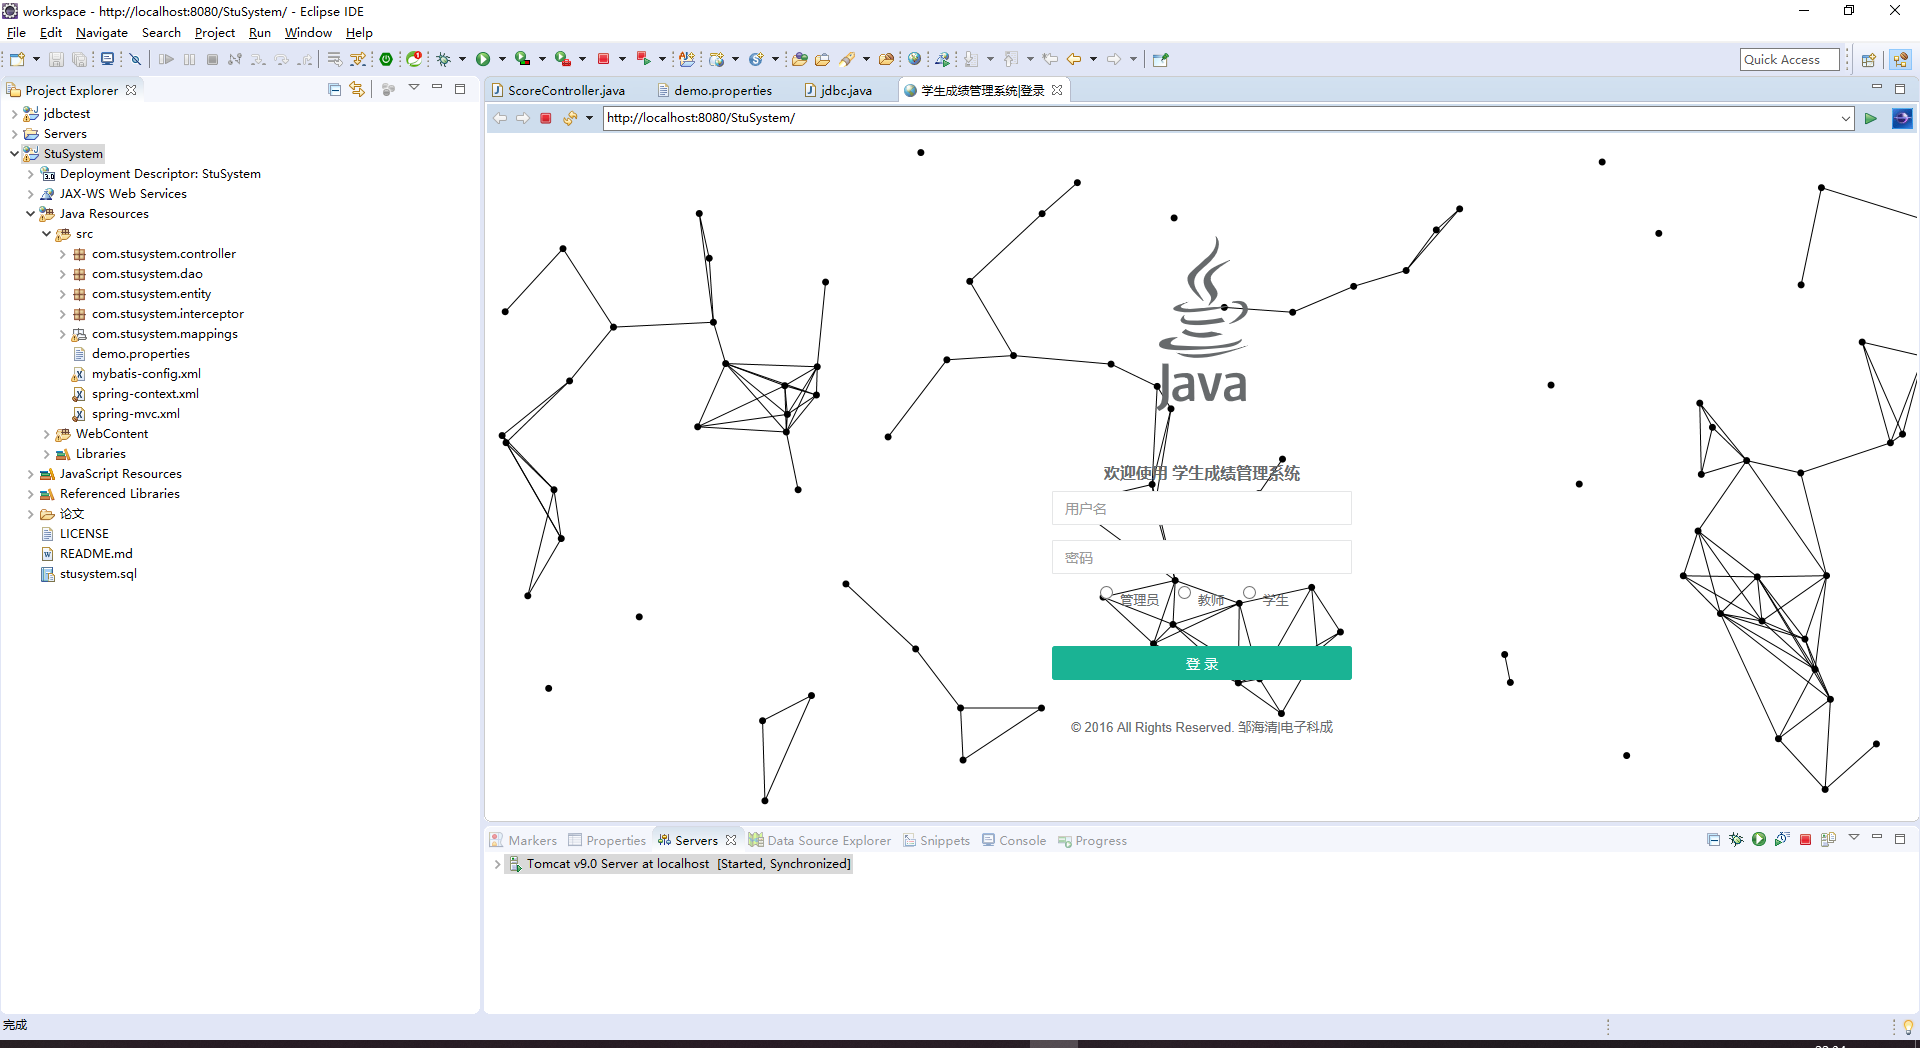Click the Publish to server icon
This screenshot has height=1048, width=1920.
pyautogui.click(x=1828, y=839)
